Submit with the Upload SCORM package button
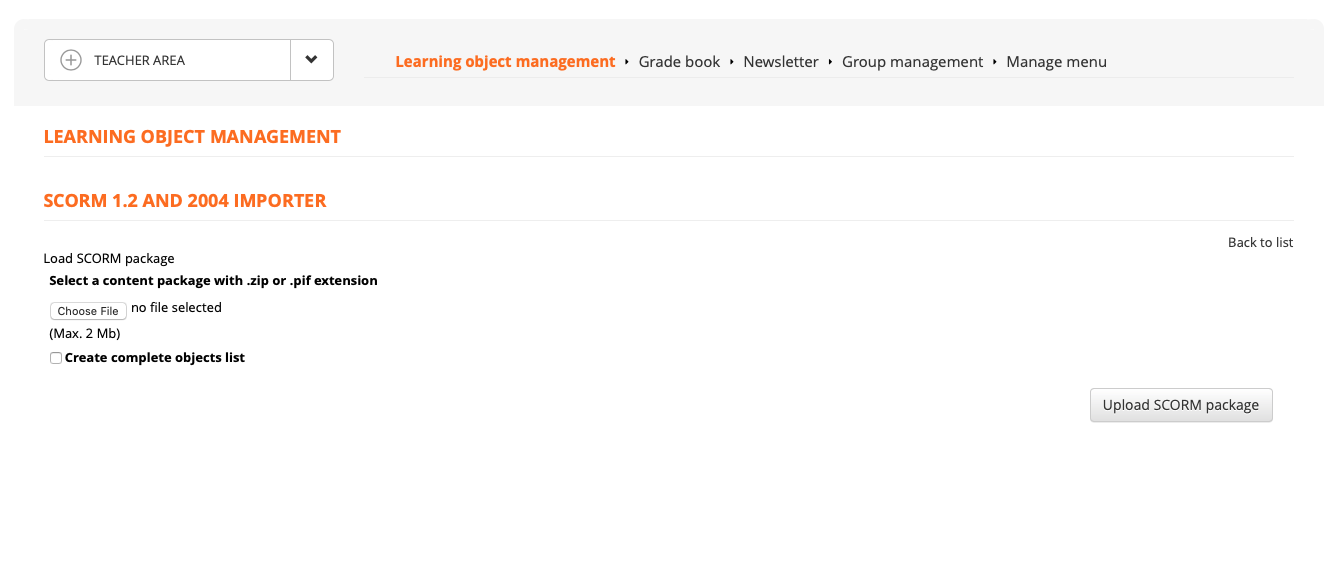 click(1180, 405)
